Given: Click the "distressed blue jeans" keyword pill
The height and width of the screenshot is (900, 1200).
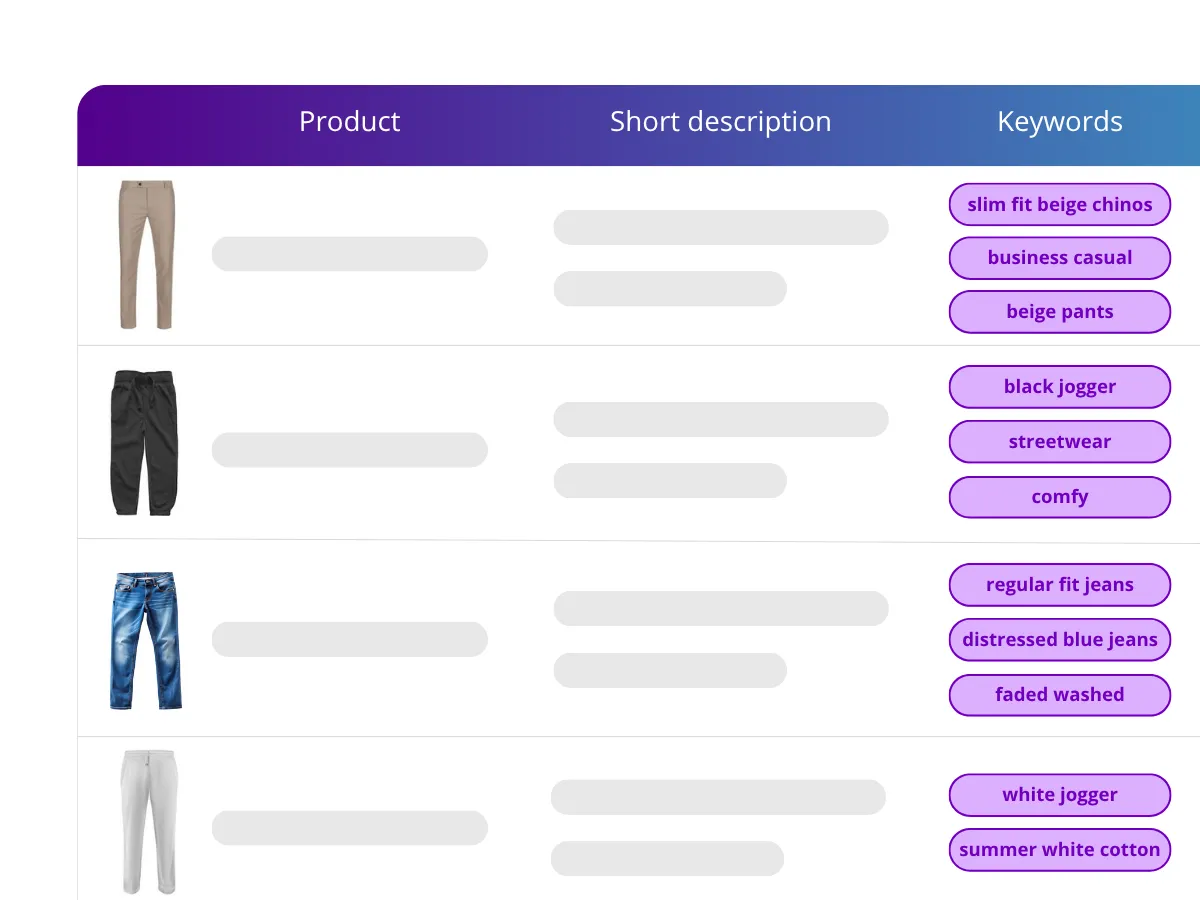Looking at the screenshot, I should (x=1059, y=640).
